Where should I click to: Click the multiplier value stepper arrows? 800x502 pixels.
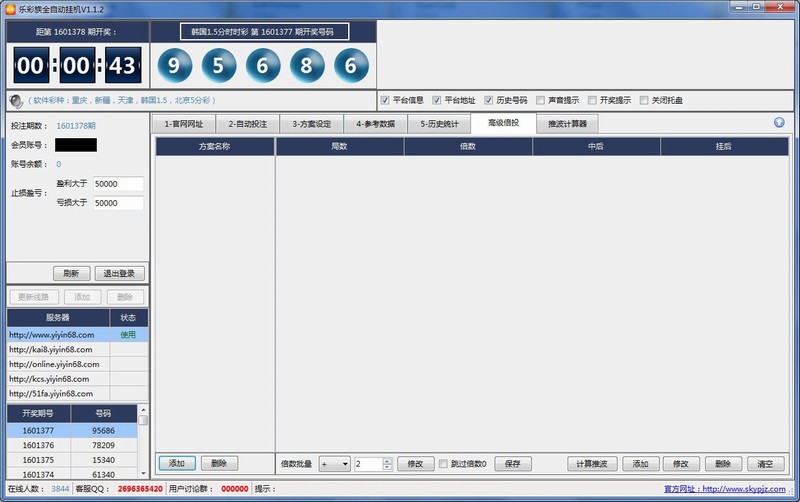pos(386,464)
